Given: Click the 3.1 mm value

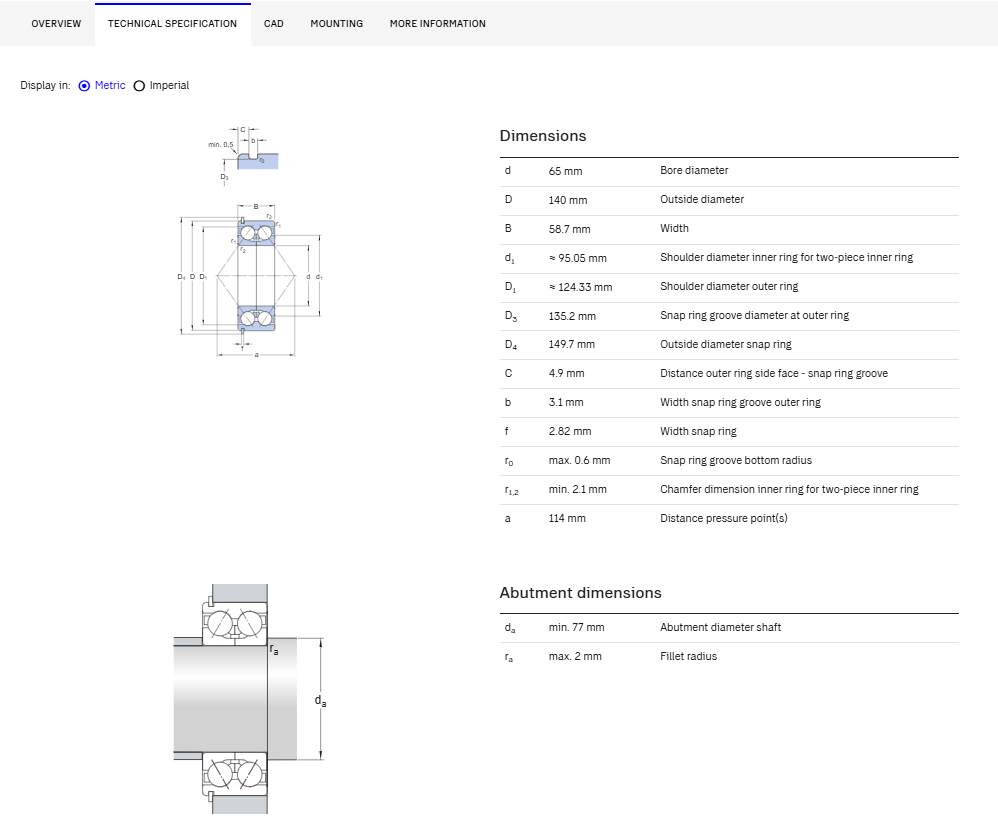Looking at the screenshot, I should click(x=566, y=402).
